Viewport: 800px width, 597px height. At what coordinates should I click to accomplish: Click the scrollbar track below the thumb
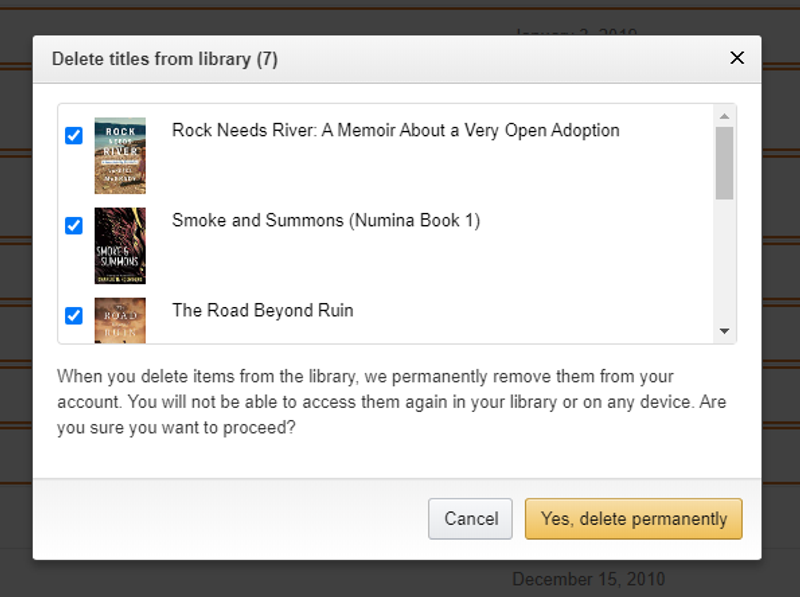(725, 260)
